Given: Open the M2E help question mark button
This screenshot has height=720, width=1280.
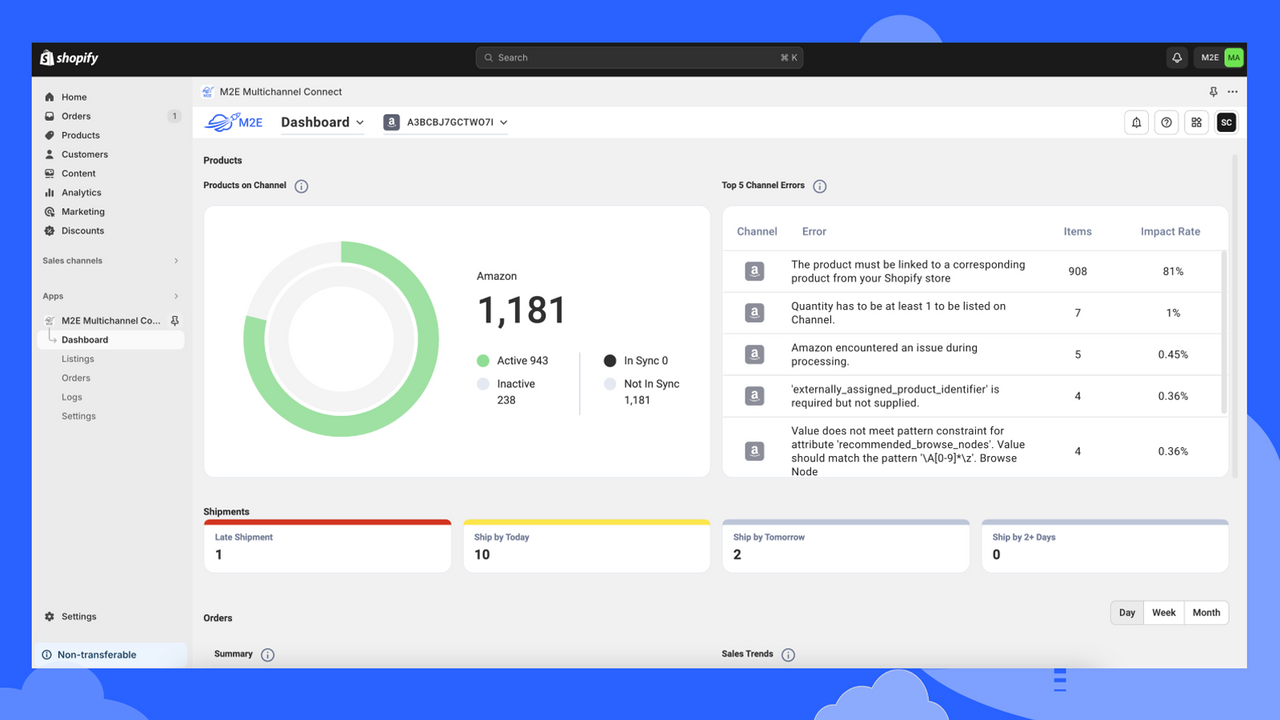Looking at the screenshot, I should pyautogui.click(x=1166, y=122).
